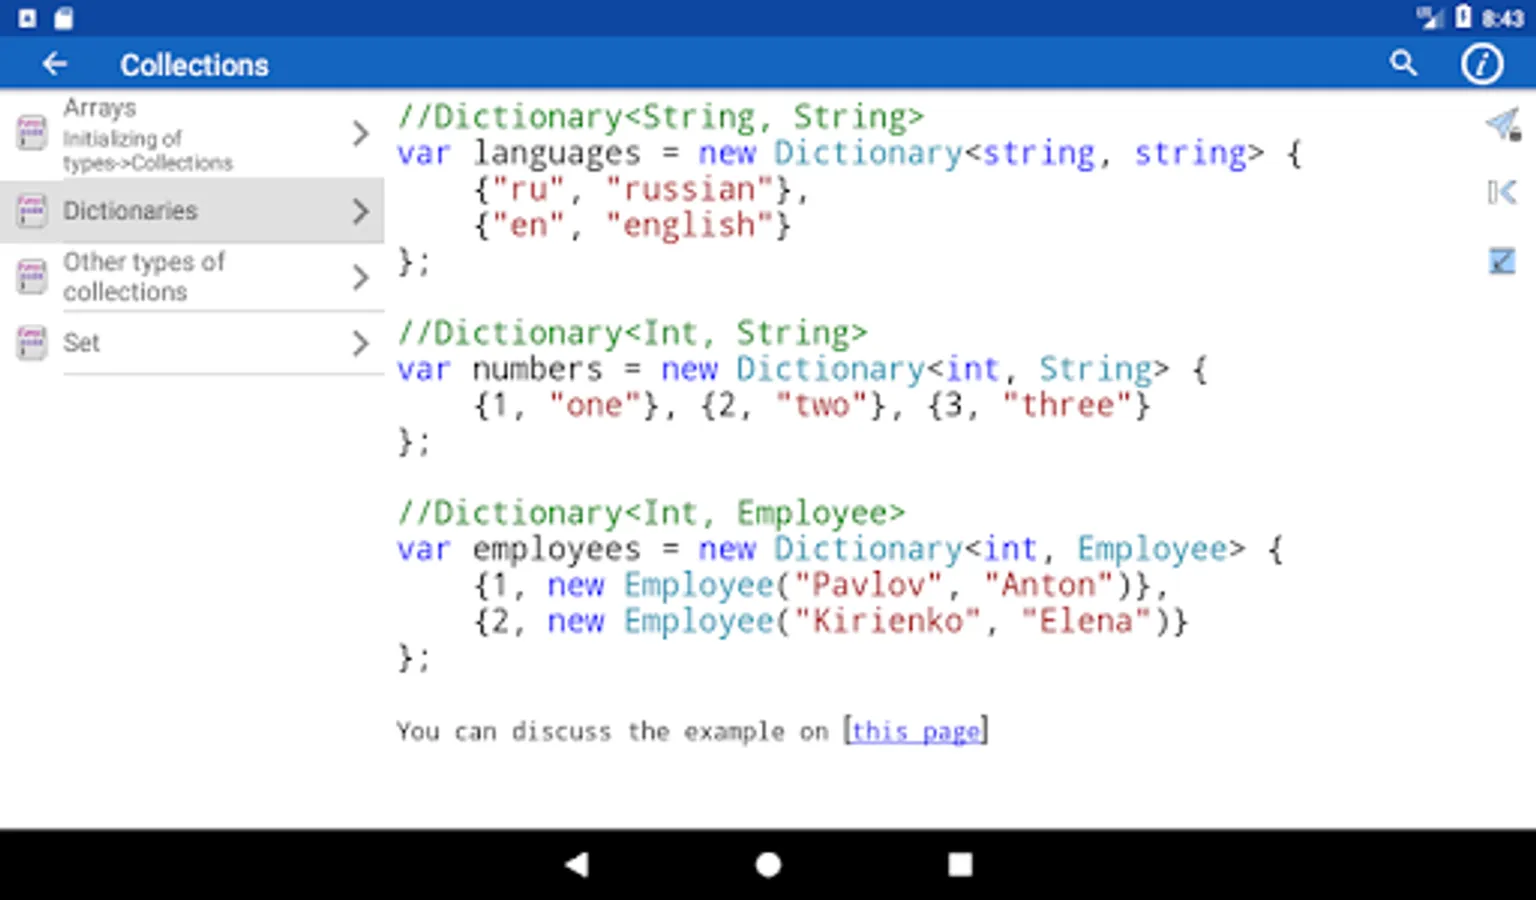Tap the SD card status bar icon
1536x900 pixels.
point(63,18)
